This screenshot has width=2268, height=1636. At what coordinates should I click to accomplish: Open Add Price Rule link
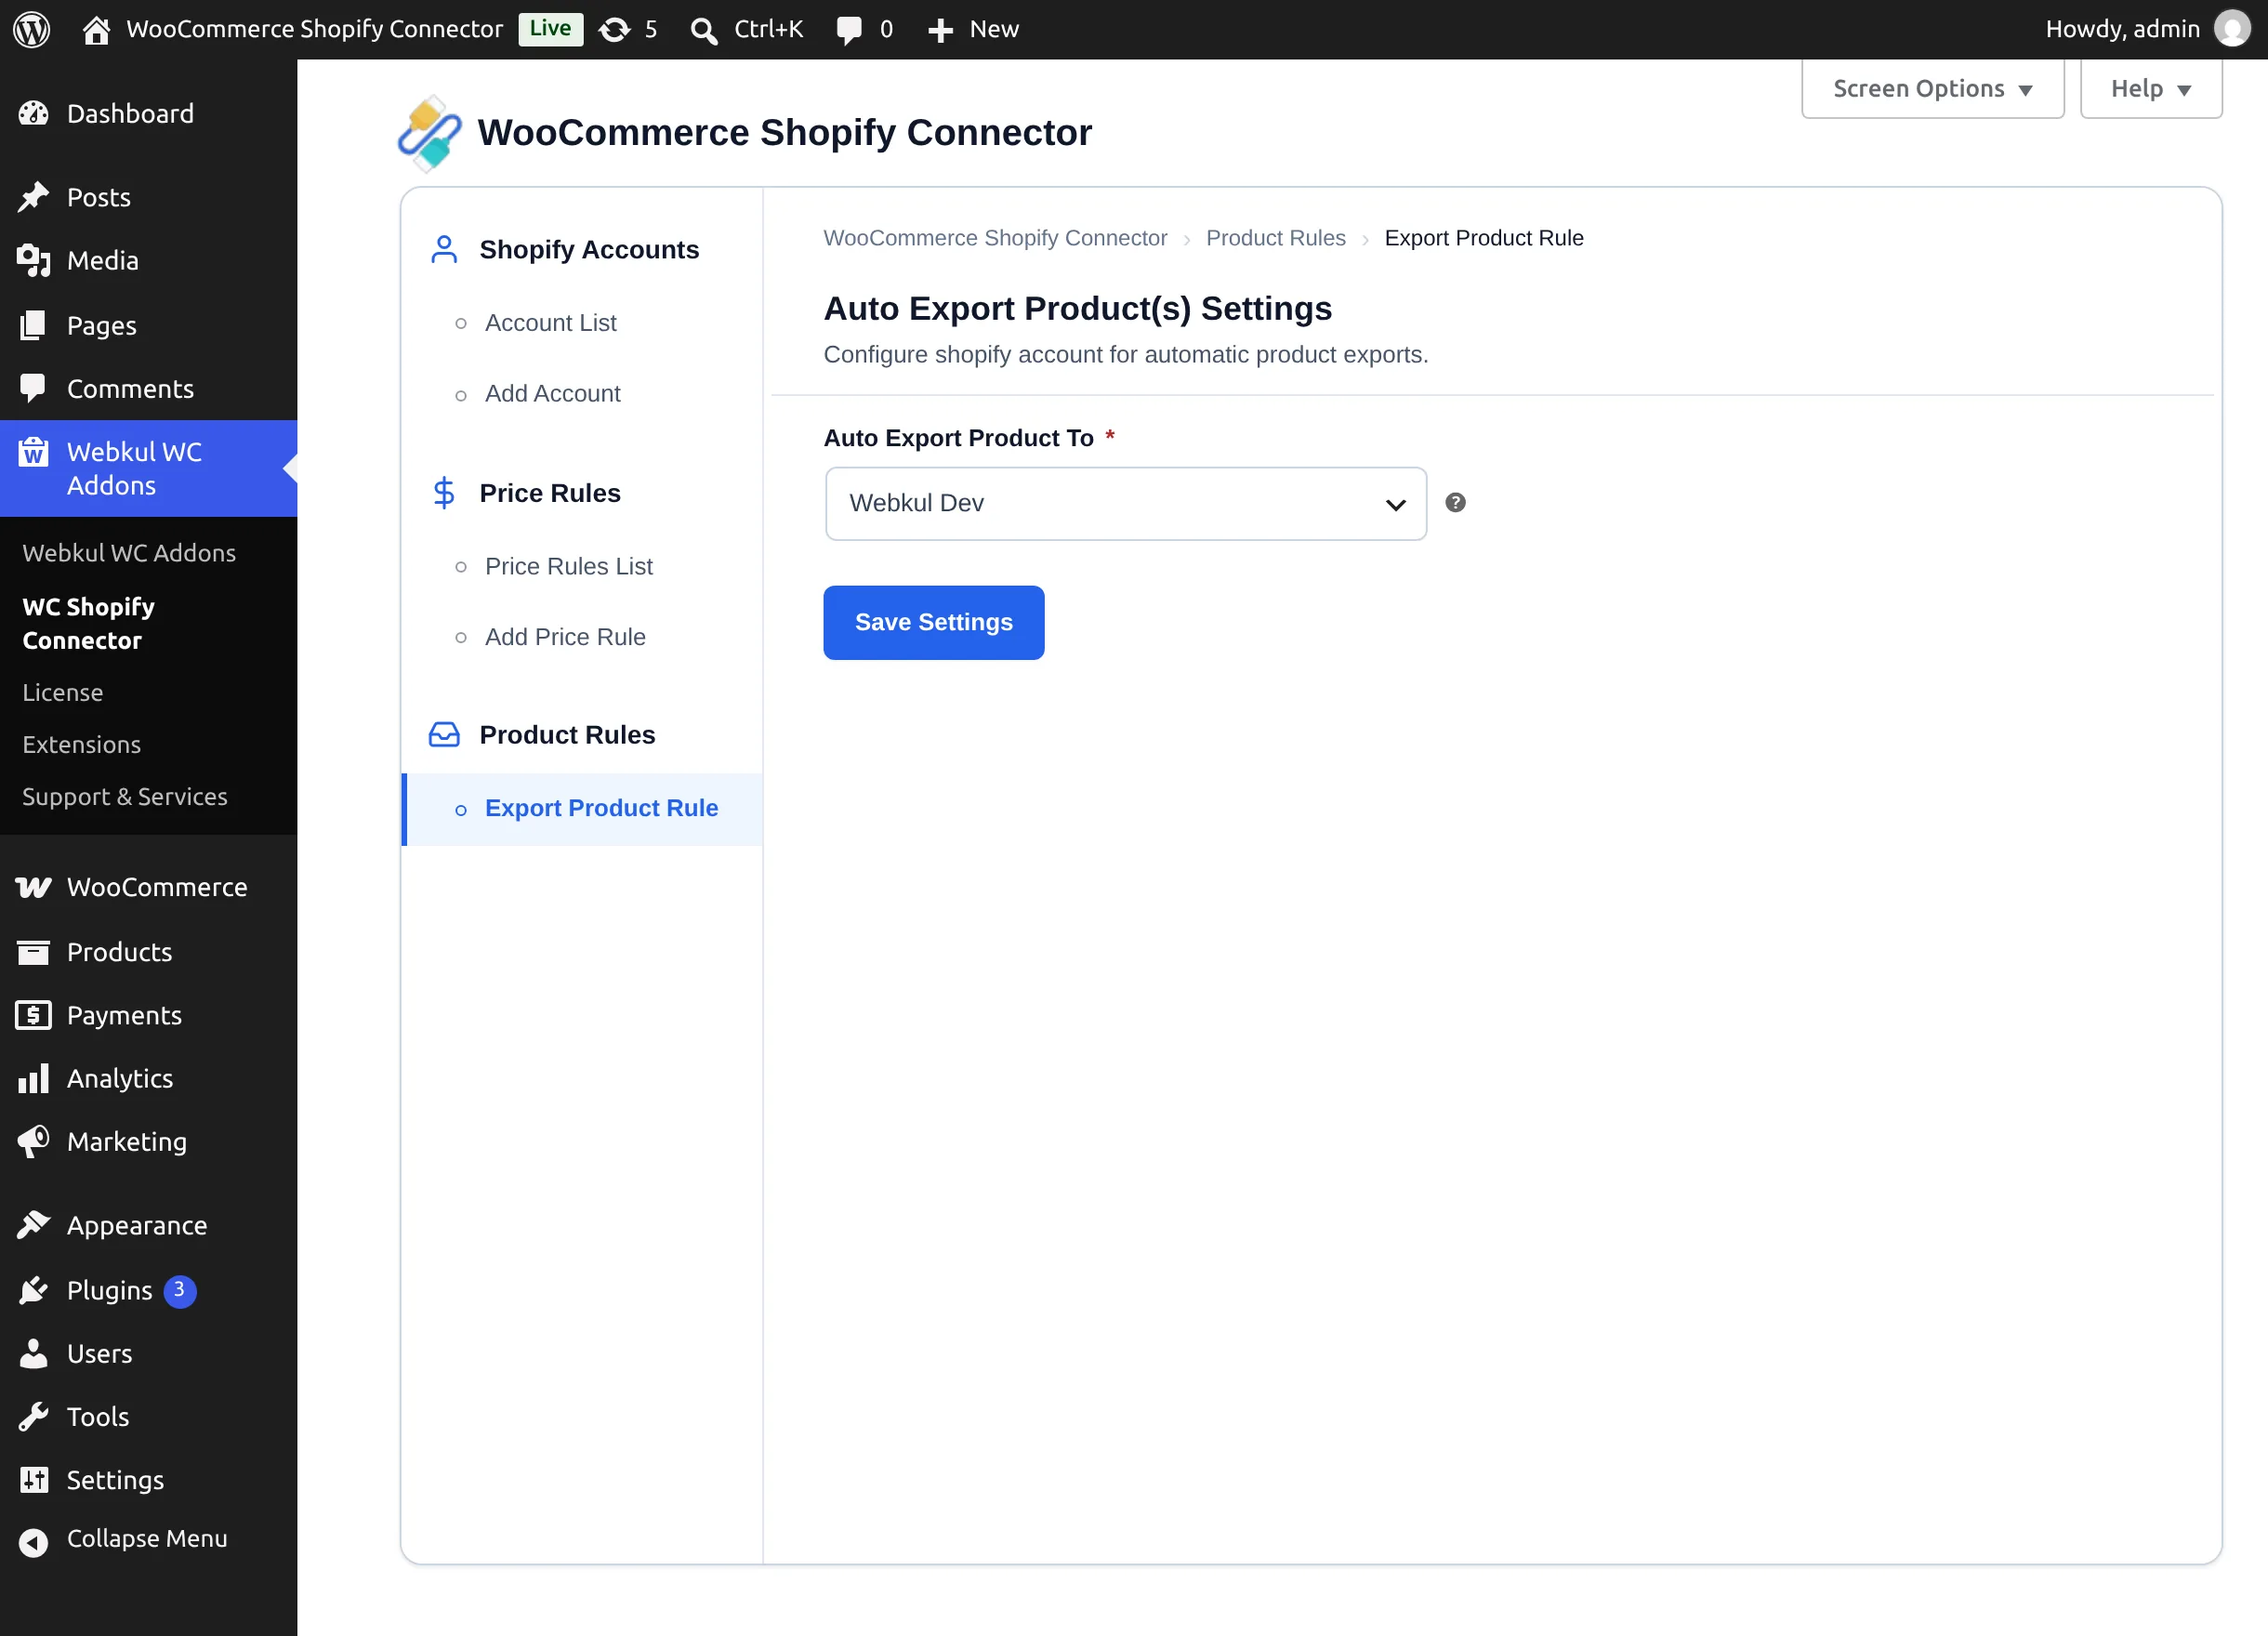[x=565, y=637]
